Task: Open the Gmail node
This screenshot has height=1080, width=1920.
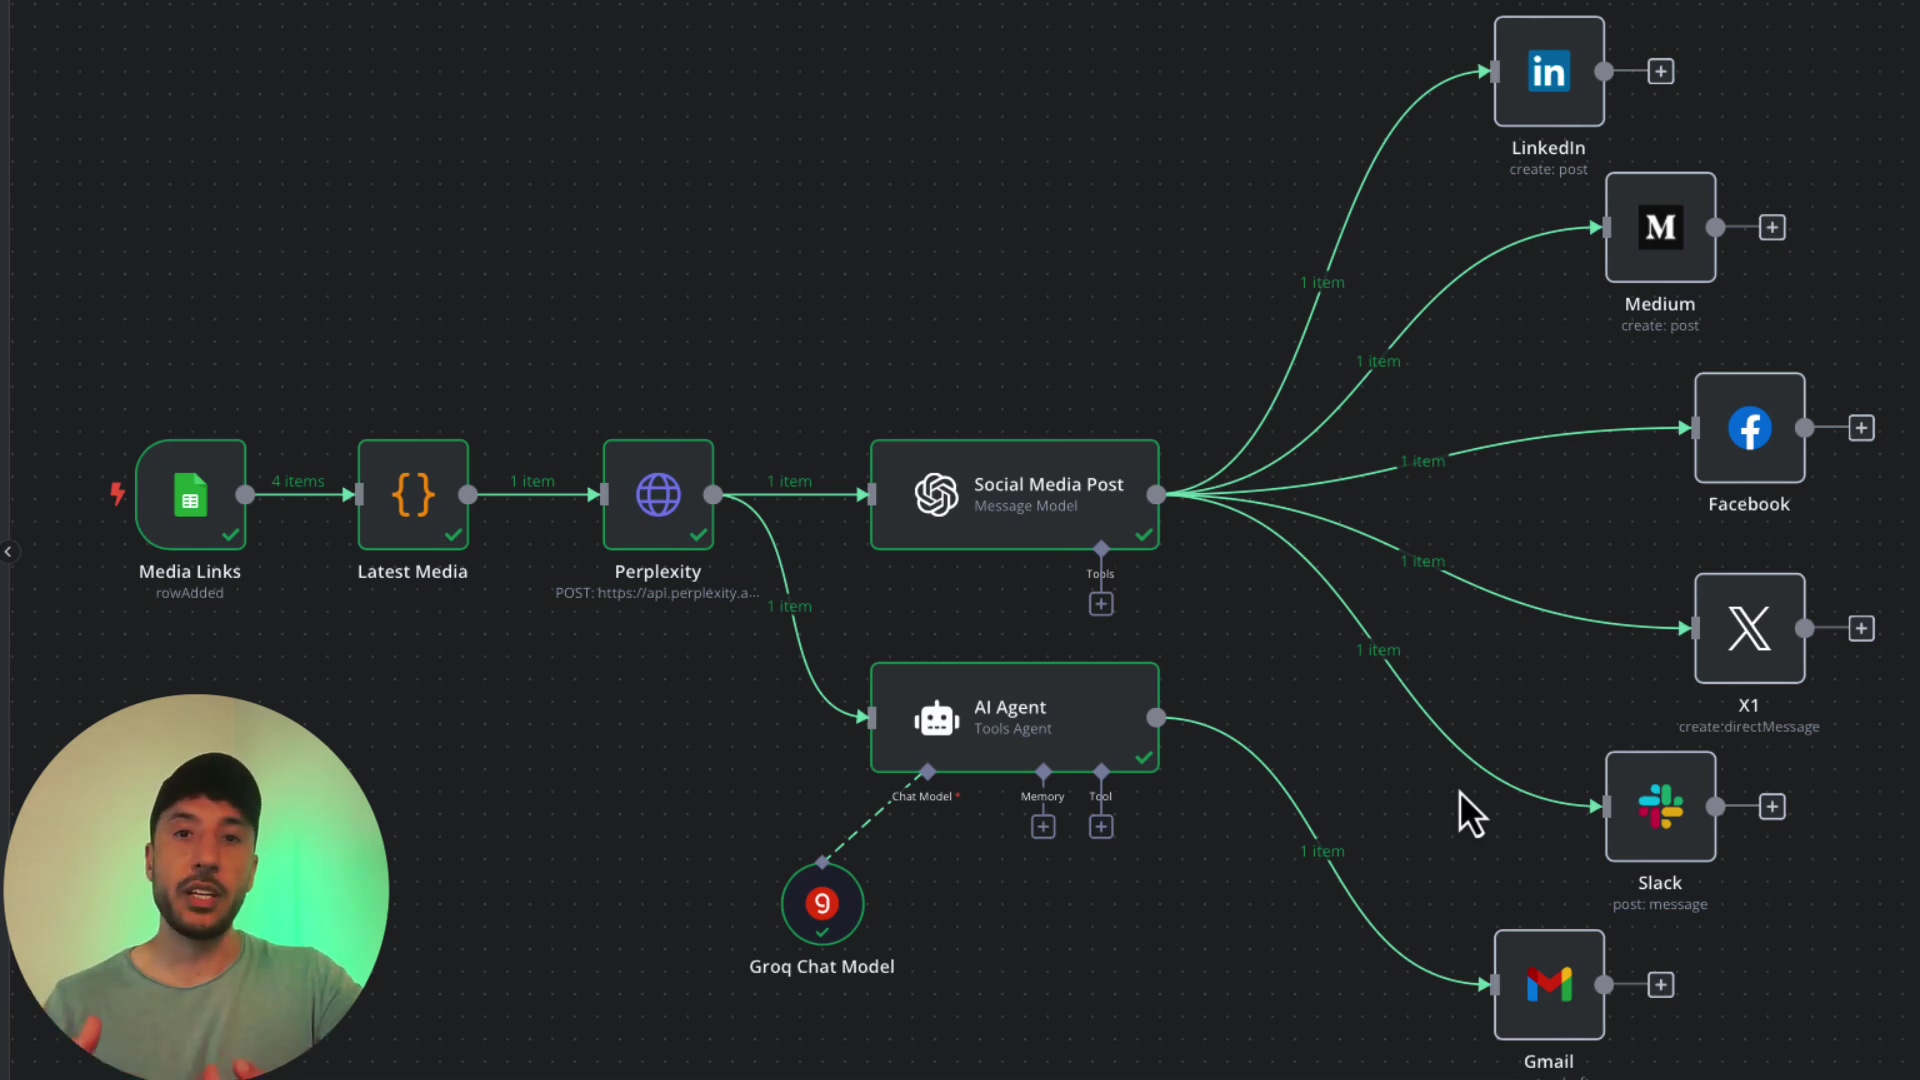Action: coord(1549,985)
